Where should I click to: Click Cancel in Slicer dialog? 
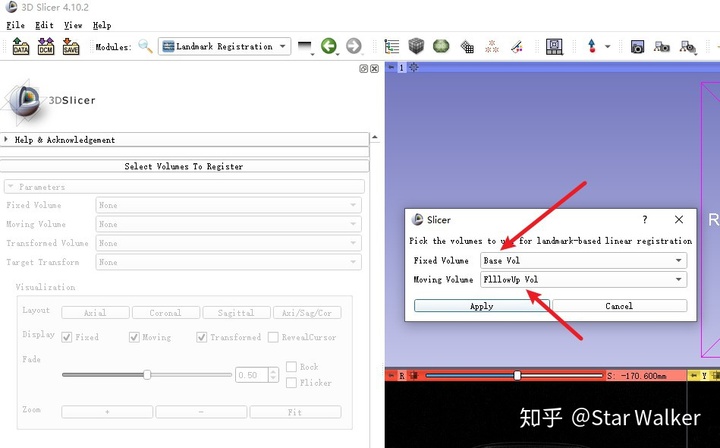coord(619,306)
